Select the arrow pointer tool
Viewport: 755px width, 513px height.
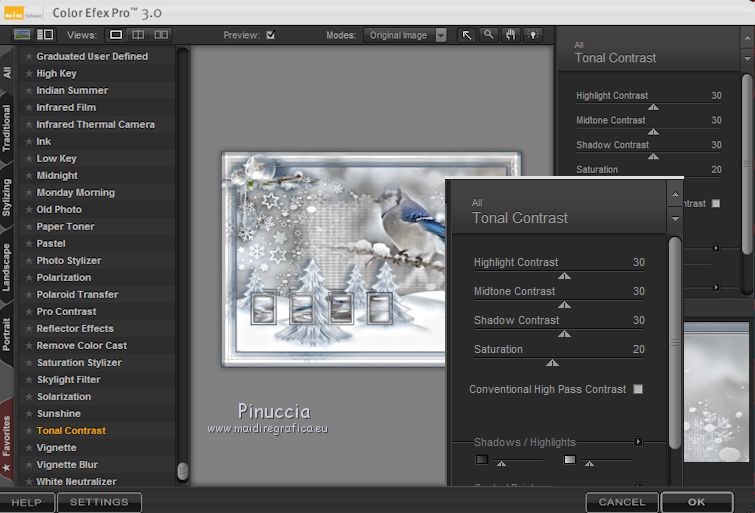[466, 35]
